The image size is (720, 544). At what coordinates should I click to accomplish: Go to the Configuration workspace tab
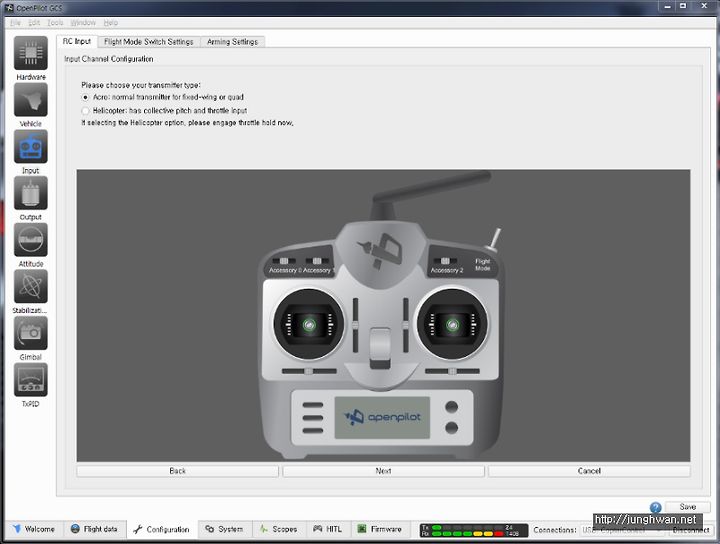pyautogui.click(x=162, y=529)
